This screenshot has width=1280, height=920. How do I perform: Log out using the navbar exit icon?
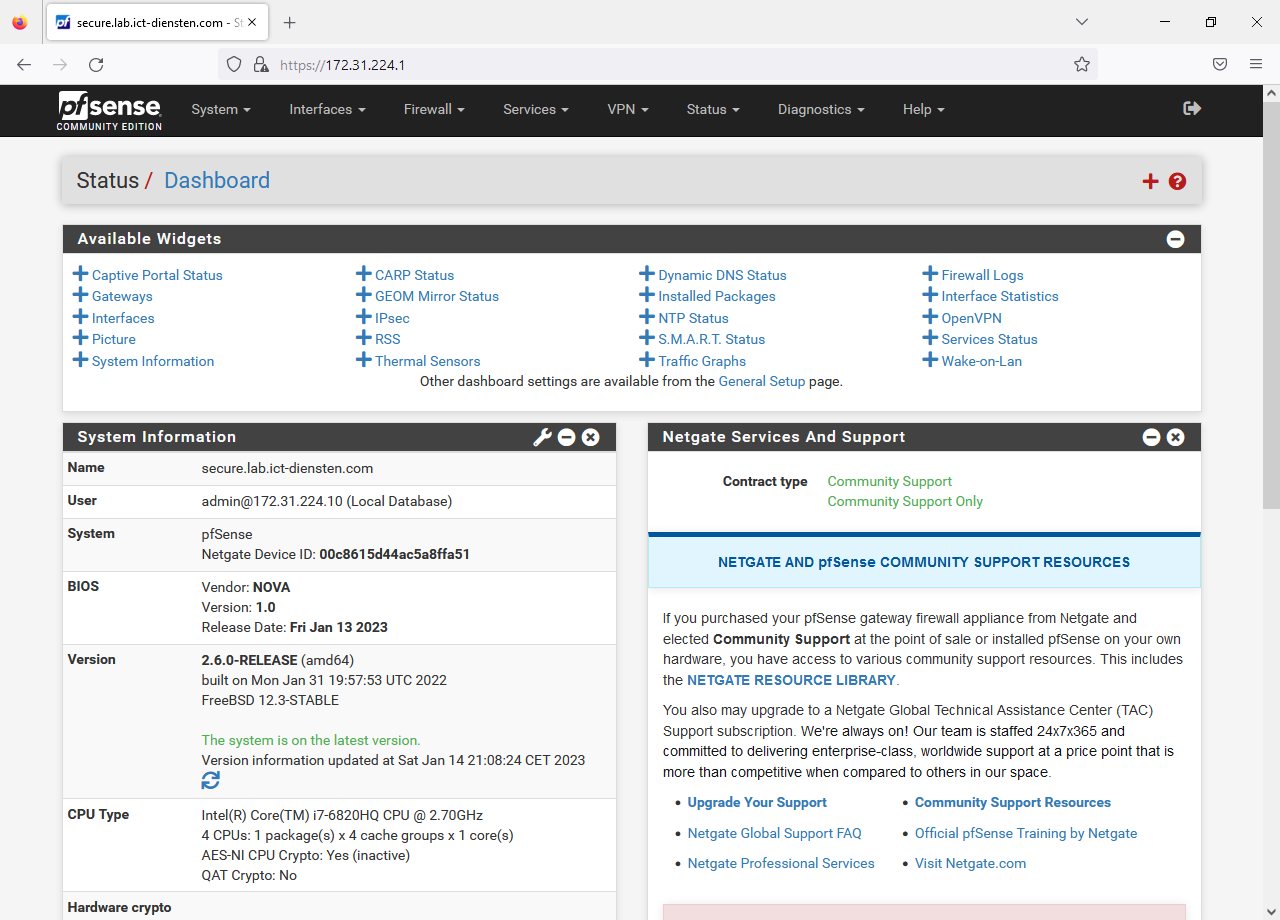(1192, 108)
